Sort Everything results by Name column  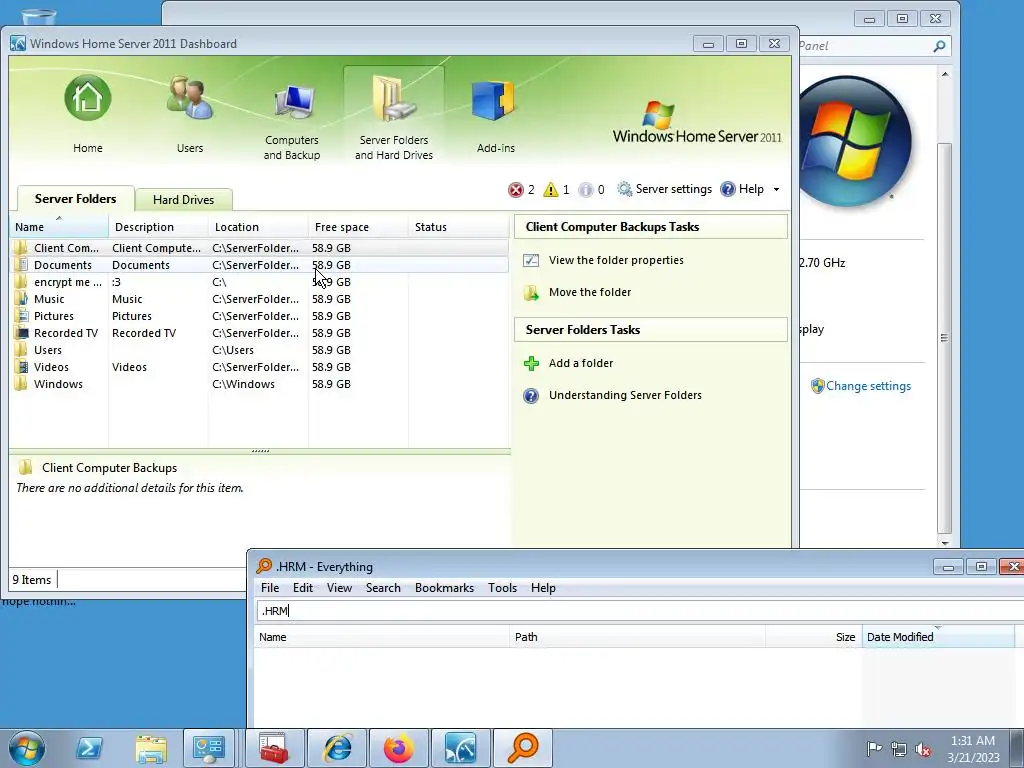pos(381,637)
